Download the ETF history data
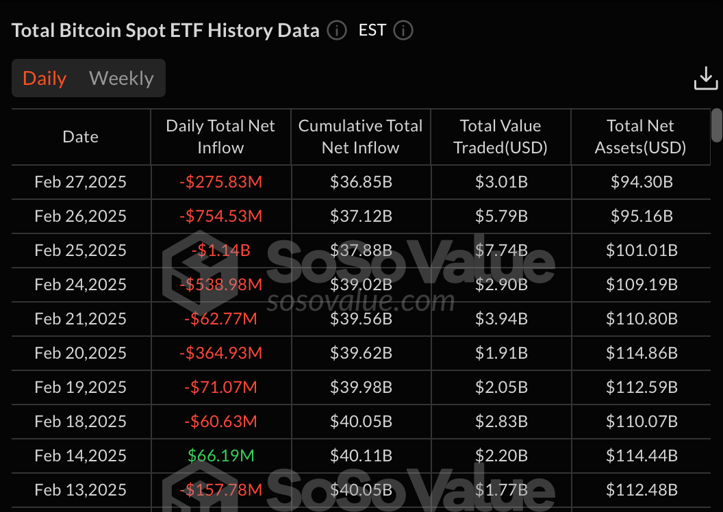723x512 pixels. [x=706, y=79]
